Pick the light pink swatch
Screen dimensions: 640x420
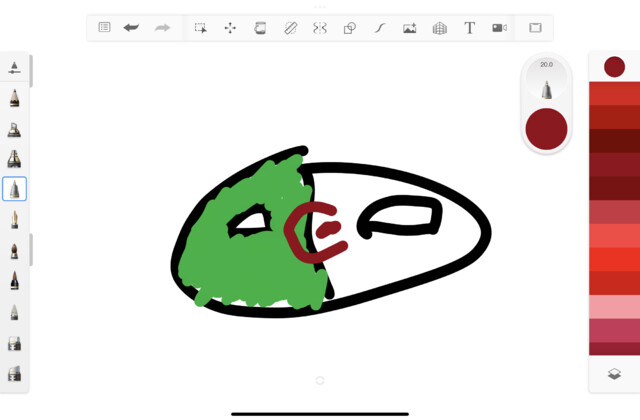614,307
